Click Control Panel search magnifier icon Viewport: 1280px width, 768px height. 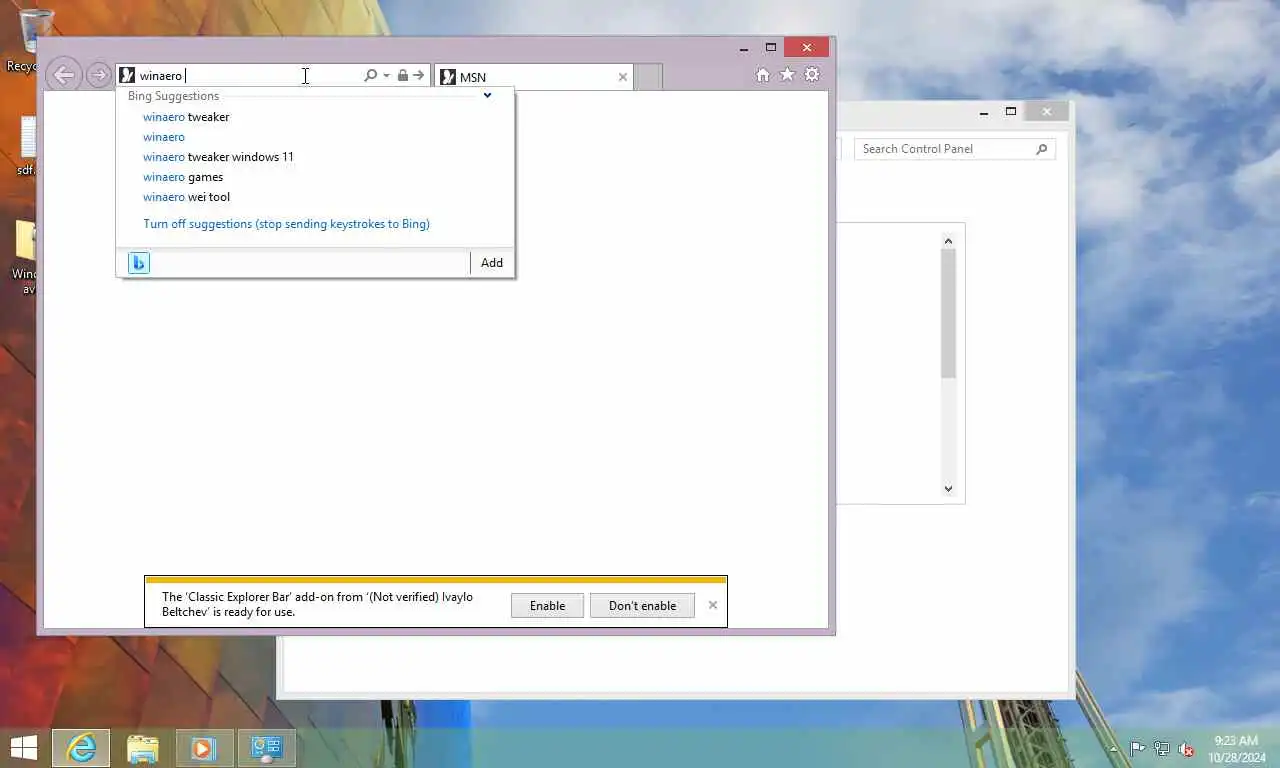[1042, 149]
